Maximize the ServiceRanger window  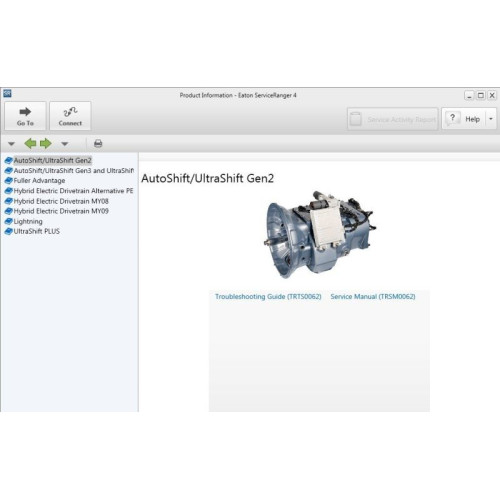[481, 96]
